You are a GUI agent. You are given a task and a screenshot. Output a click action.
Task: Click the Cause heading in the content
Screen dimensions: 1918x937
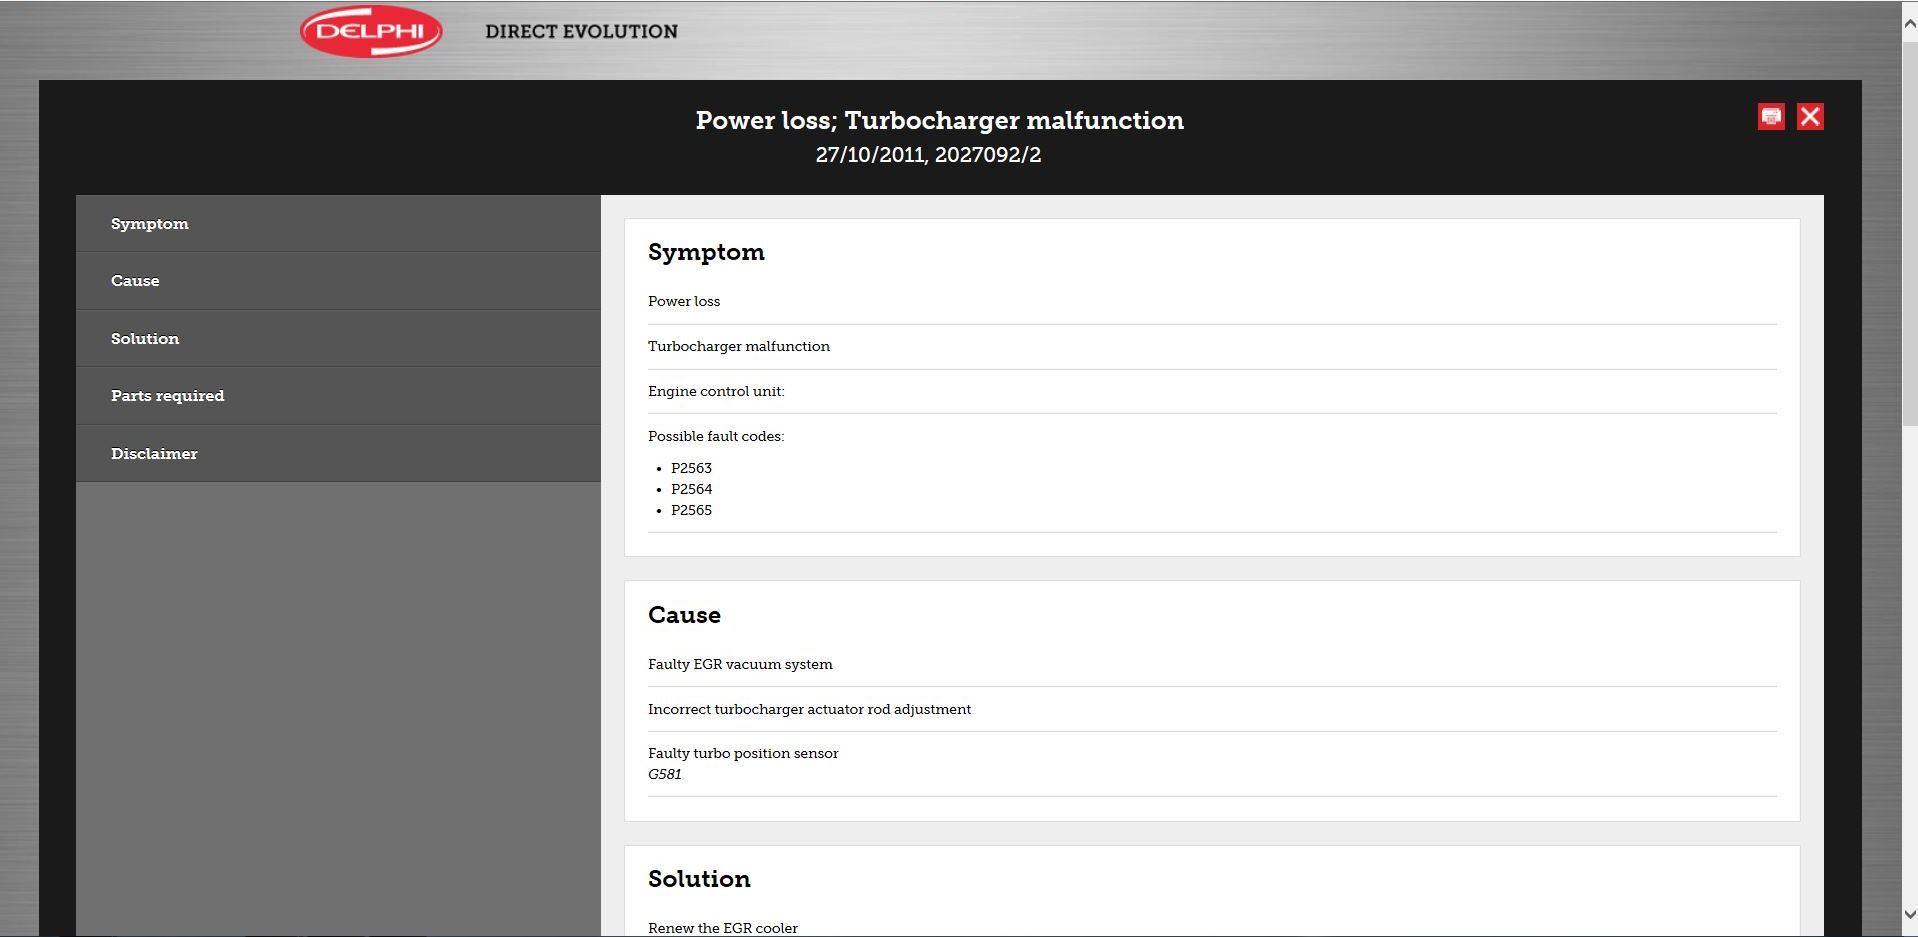click(684, 615)
